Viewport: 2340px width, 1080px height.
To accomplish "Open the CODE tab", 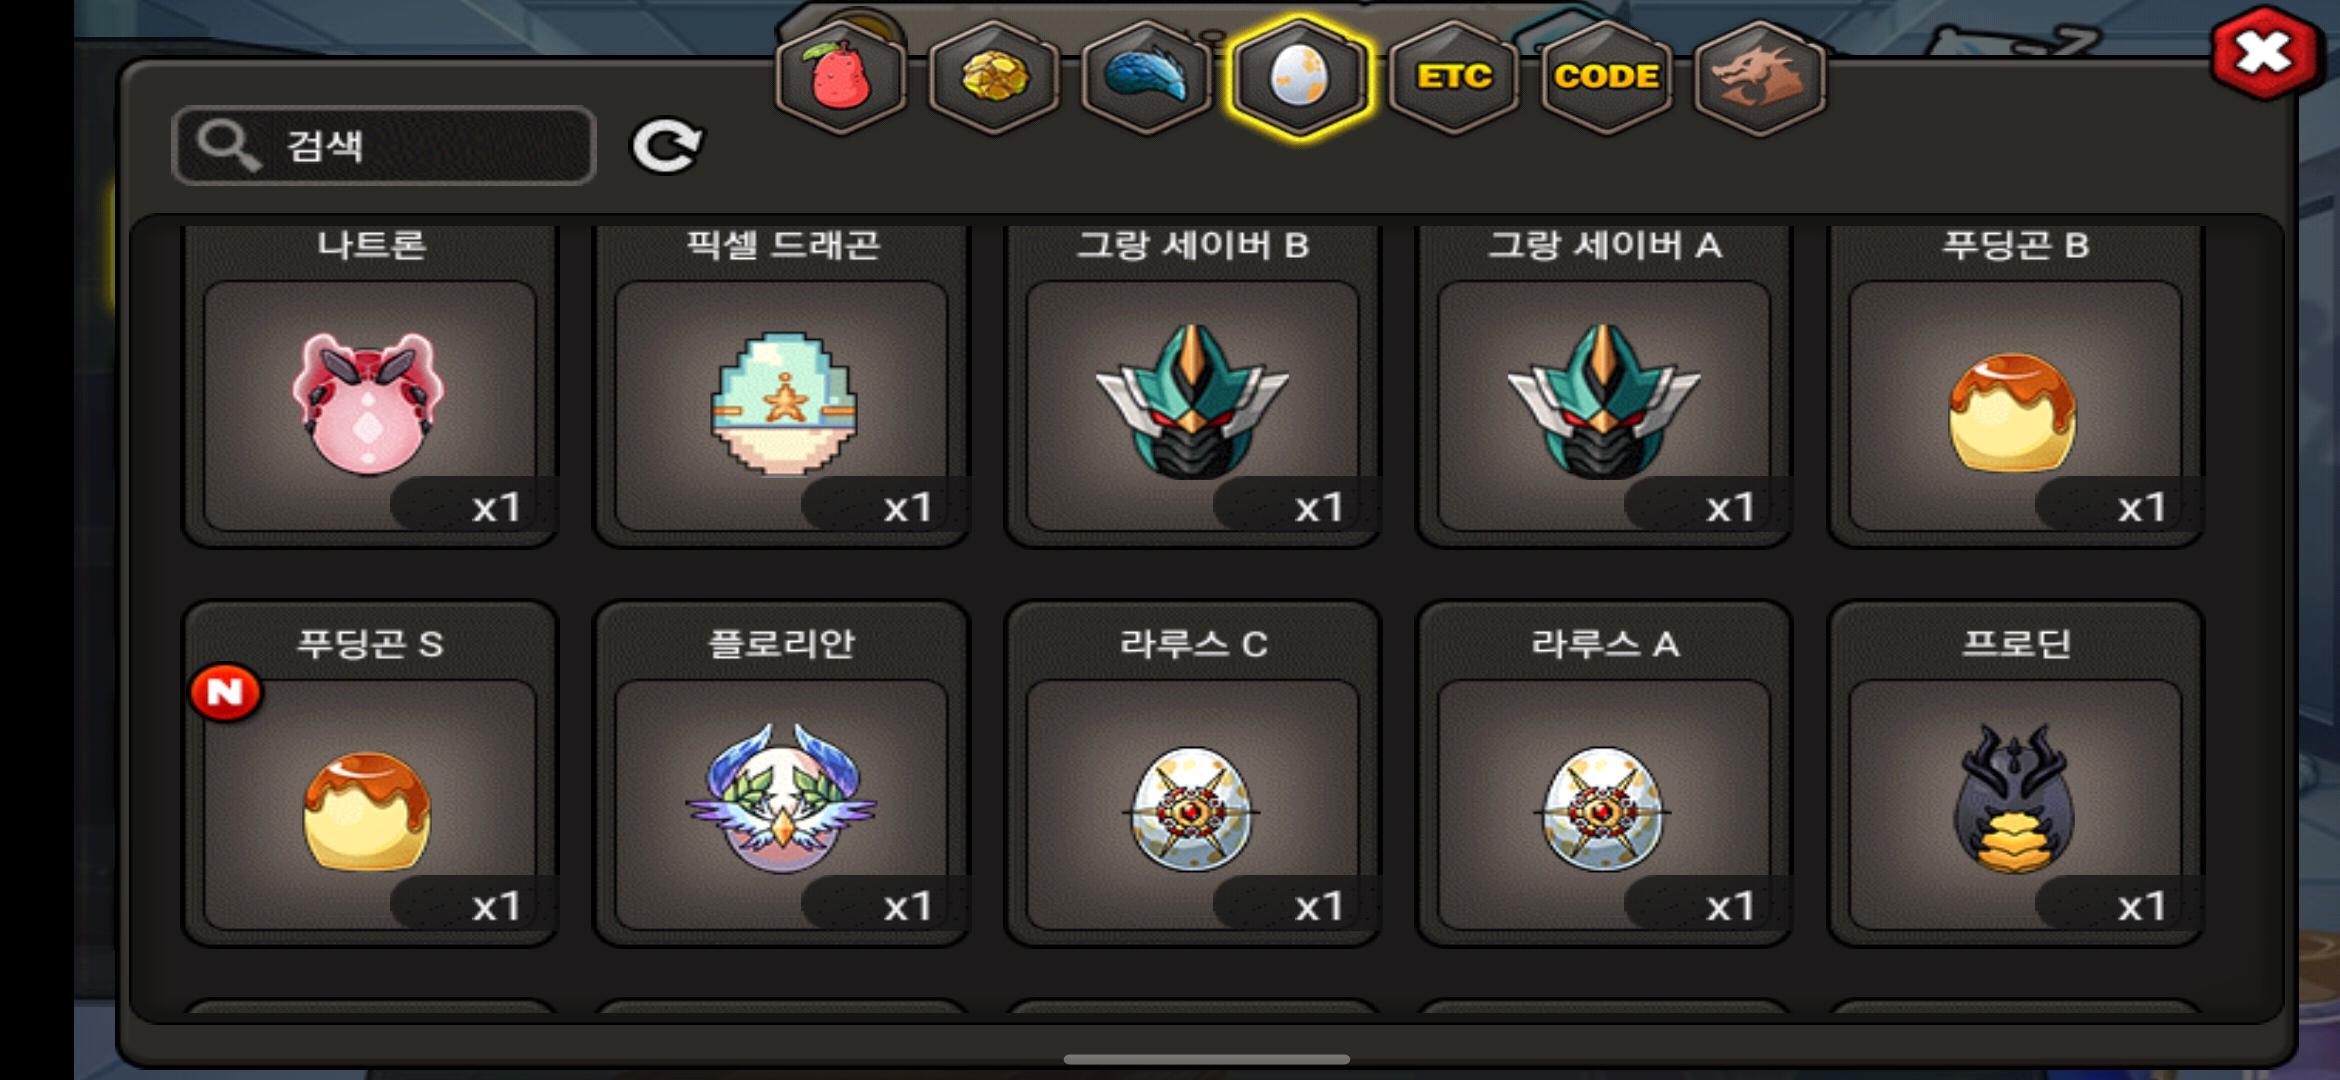I will click(1607, 77).
